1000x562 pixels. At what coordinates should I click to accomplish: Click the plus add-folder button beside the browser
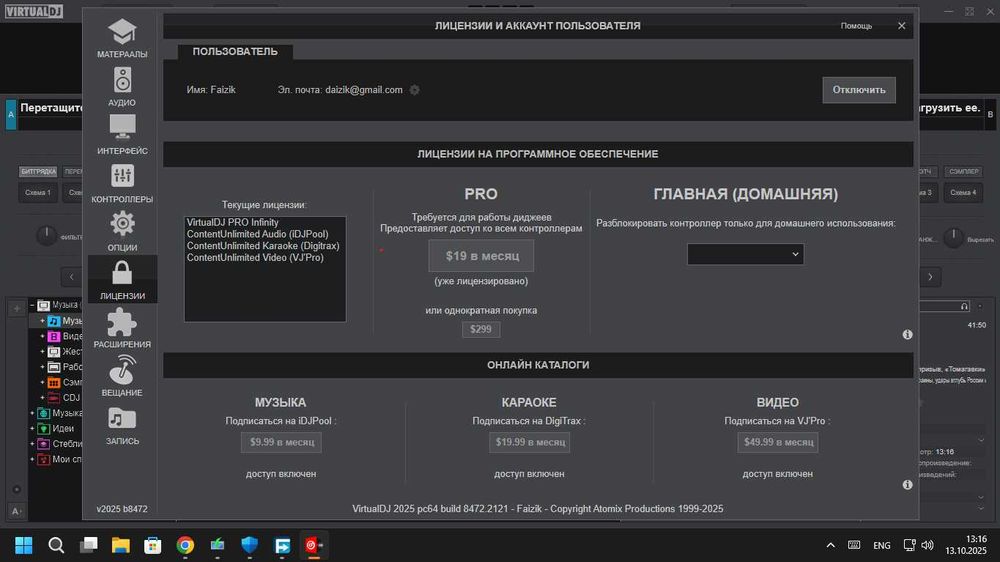click(x=17, y=309)
